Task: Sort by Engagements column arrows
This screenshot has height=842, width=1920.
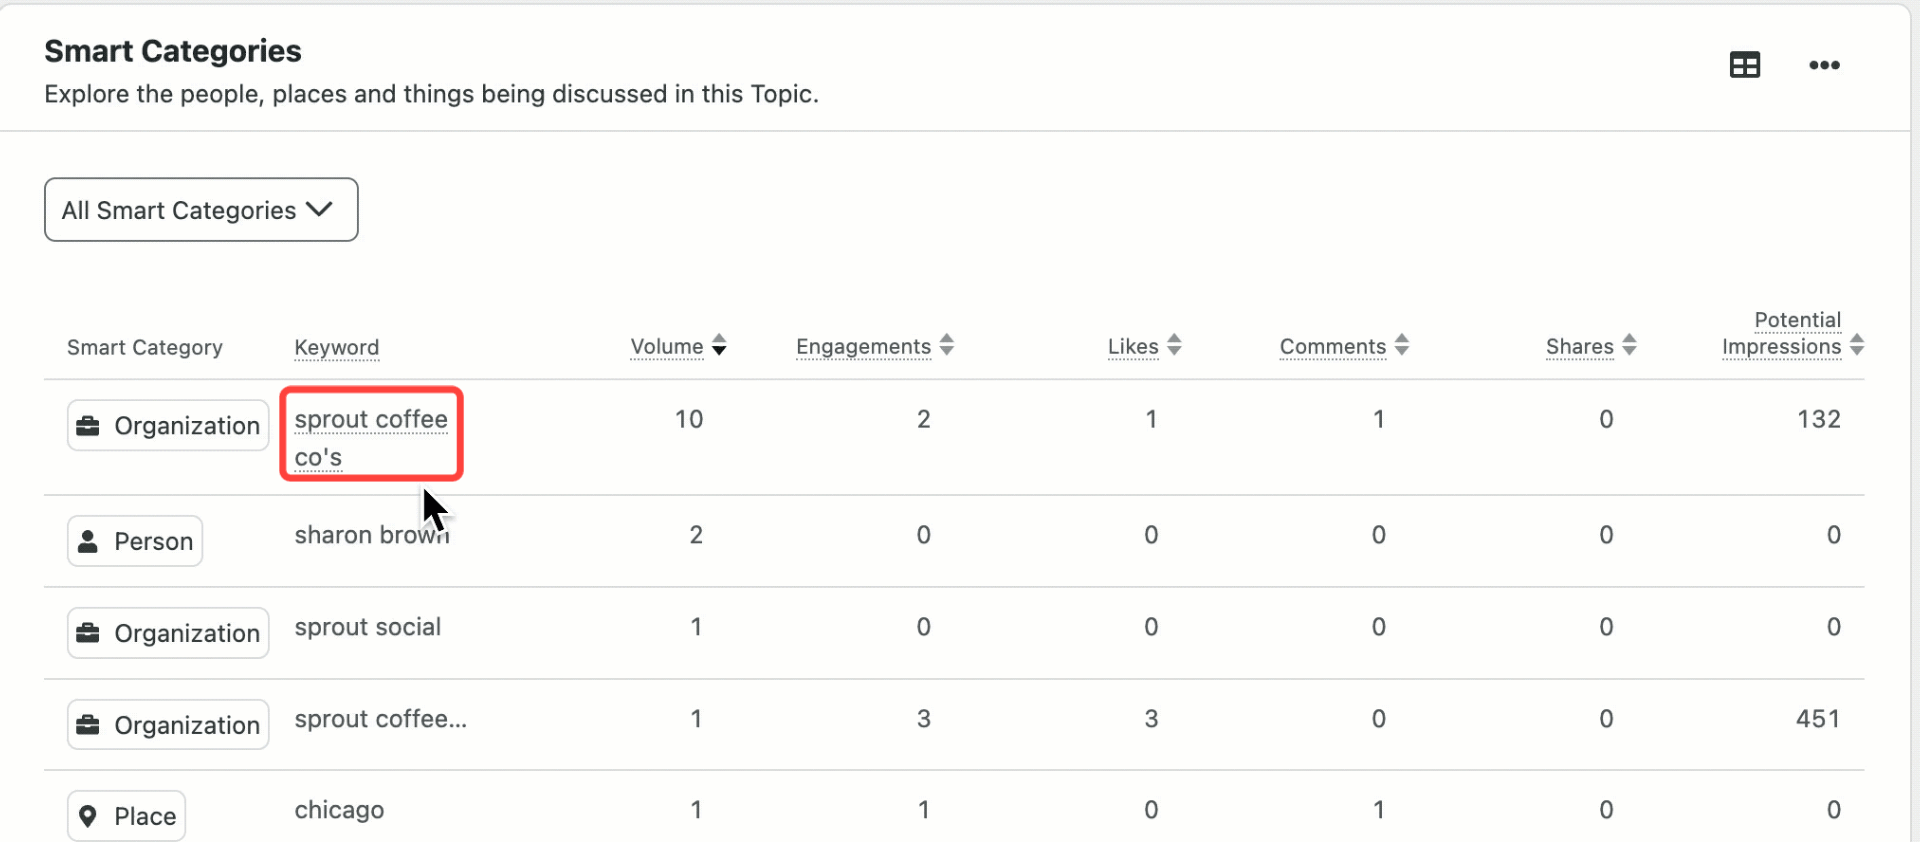Action: 947,345
